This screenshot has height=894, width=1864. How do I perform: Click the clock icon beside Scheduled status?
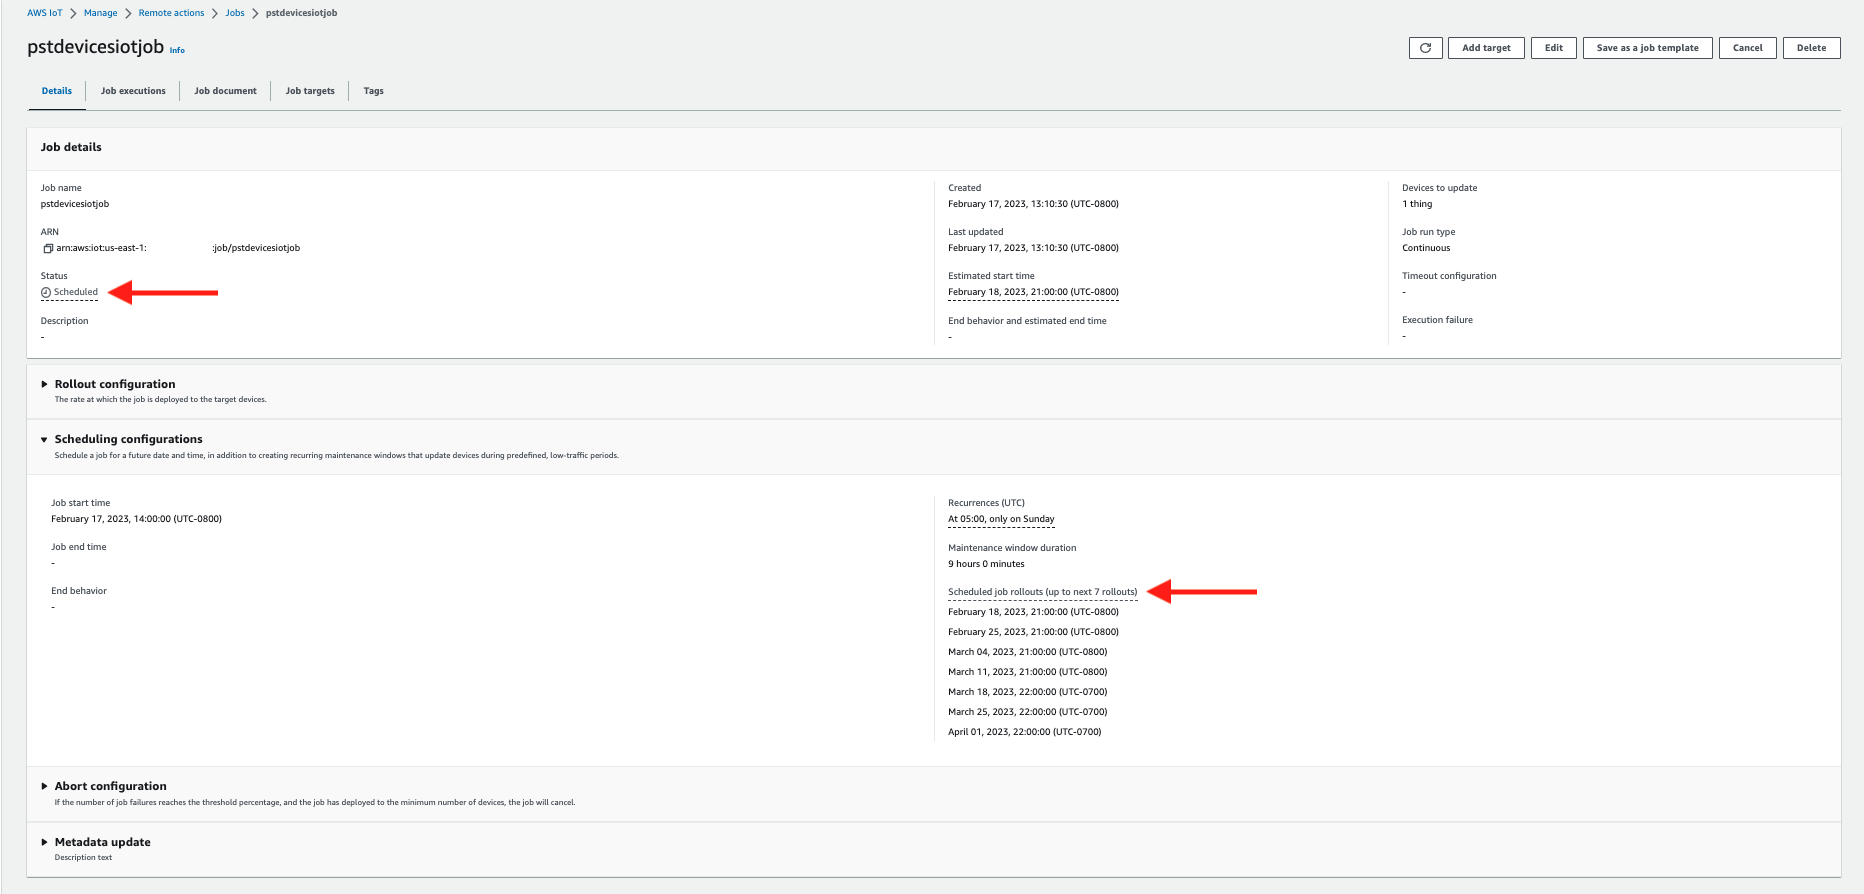(46, 292)
